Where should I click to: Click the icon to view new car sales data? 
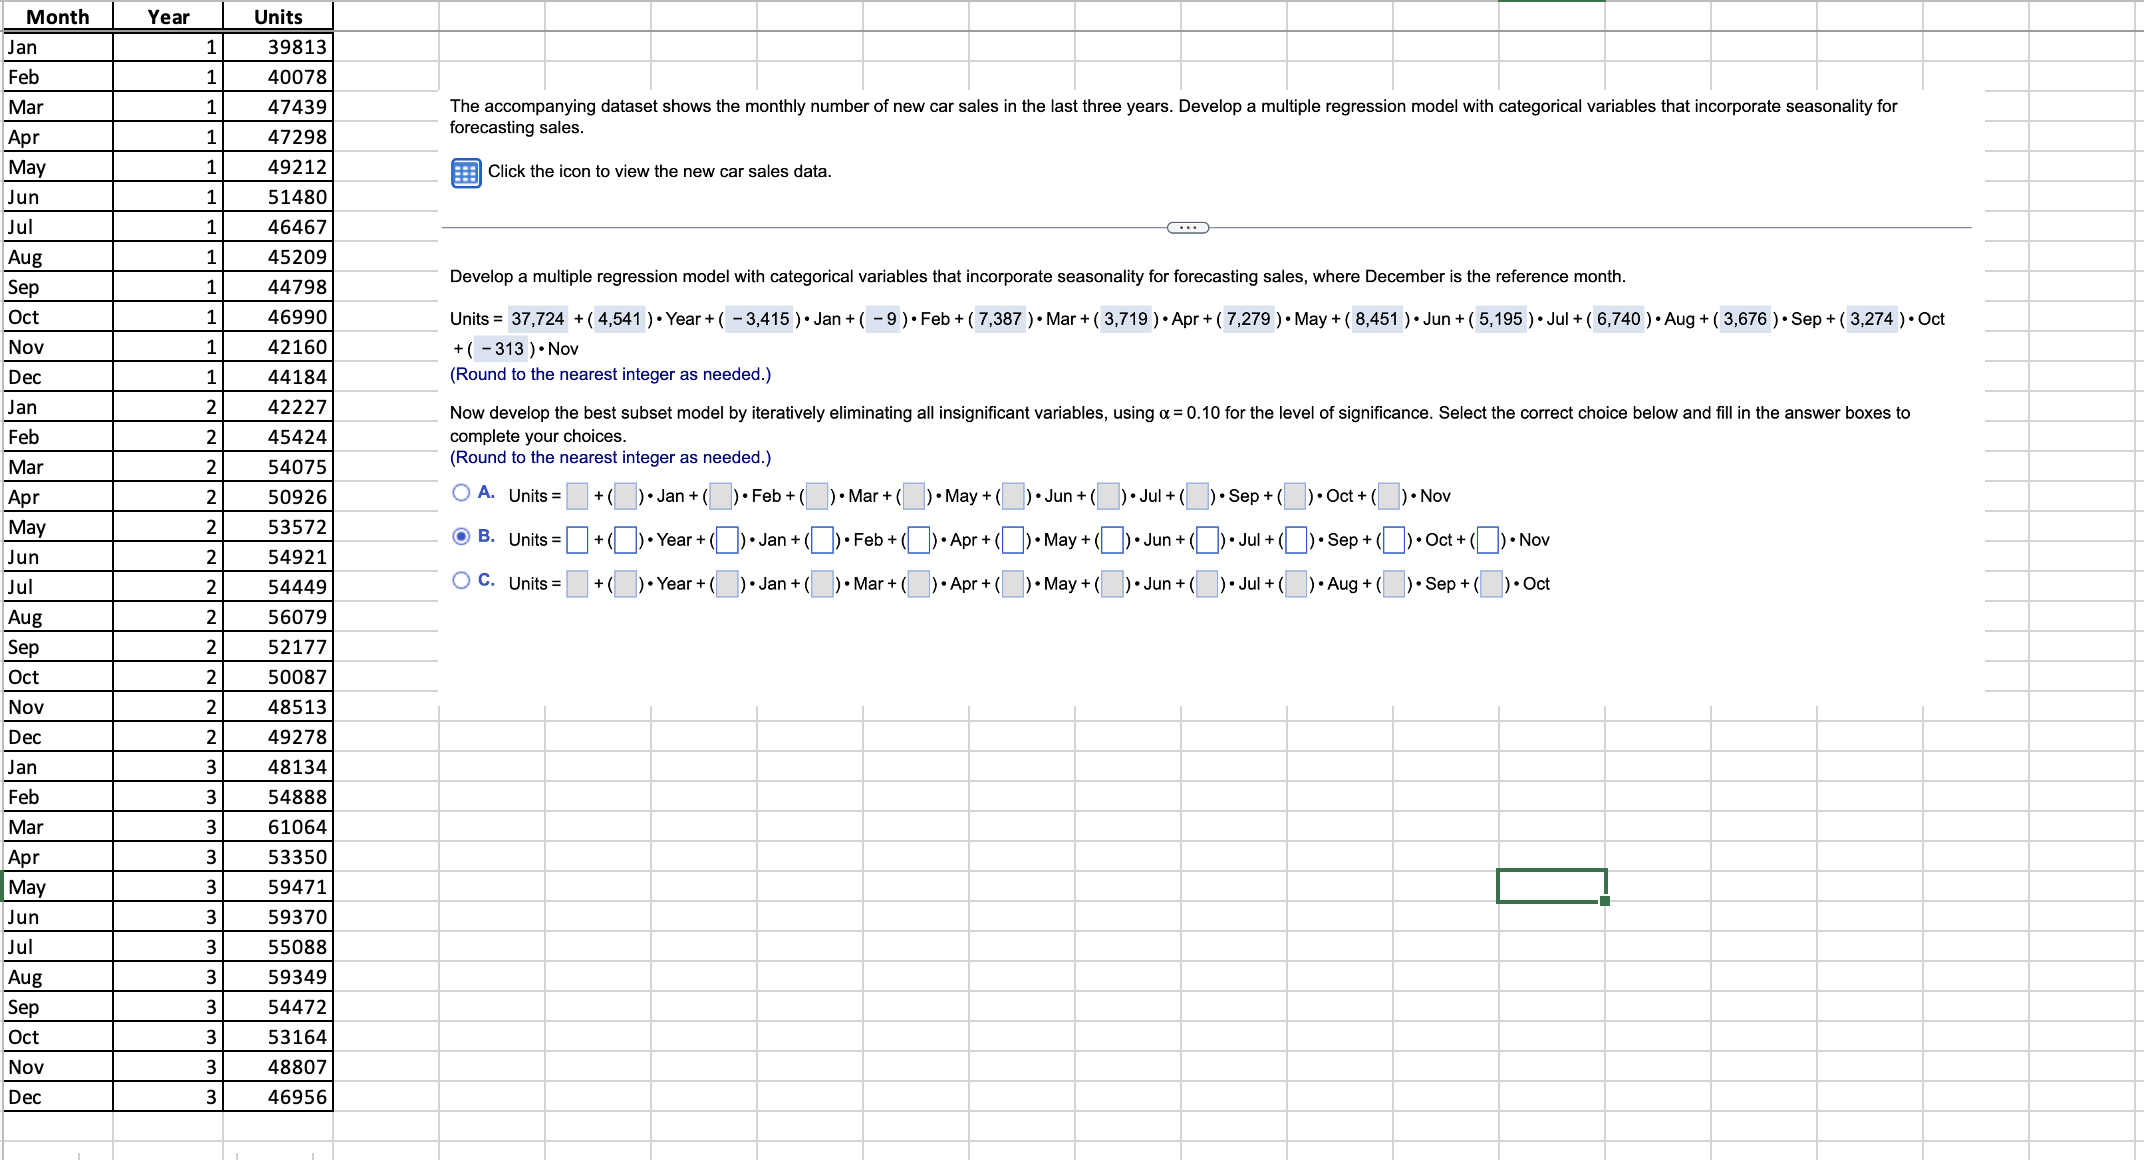pos(464,172)
